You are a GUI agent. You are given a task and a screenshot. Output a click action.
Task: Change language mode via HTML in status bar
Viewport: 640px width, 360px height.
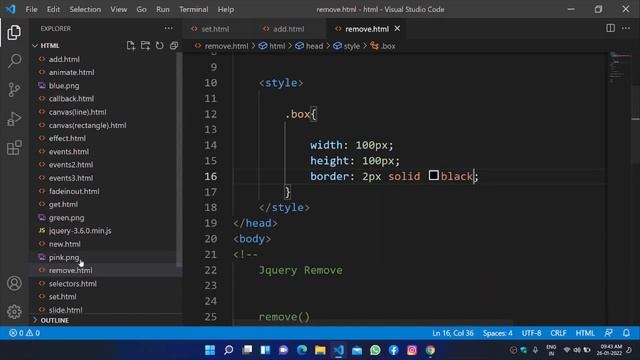[585, 333]
